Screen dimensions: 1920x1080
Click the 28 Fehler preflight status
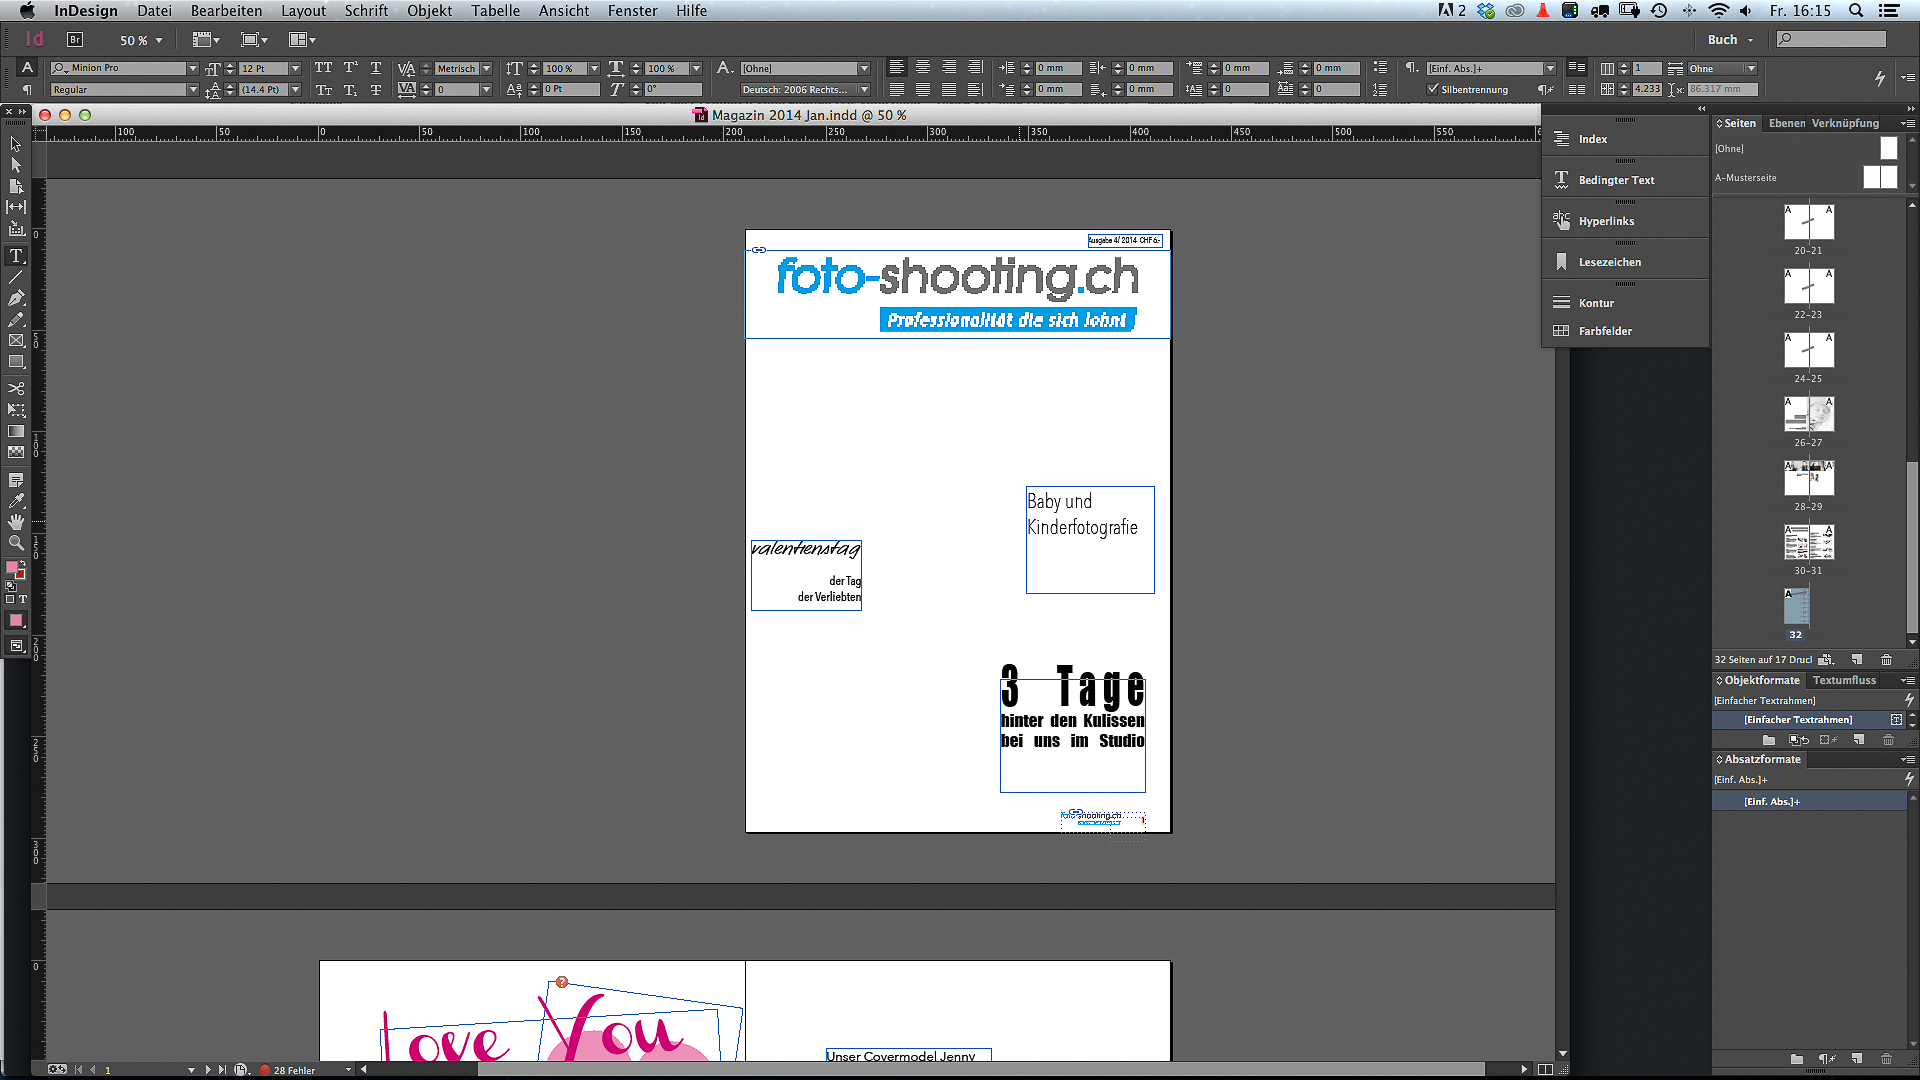click(293, 1070)
